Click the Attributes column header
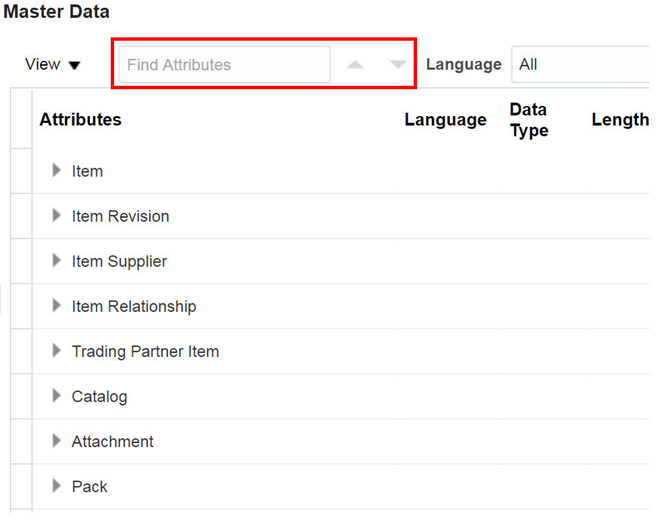Screen dimensions: 667x523 81,120
